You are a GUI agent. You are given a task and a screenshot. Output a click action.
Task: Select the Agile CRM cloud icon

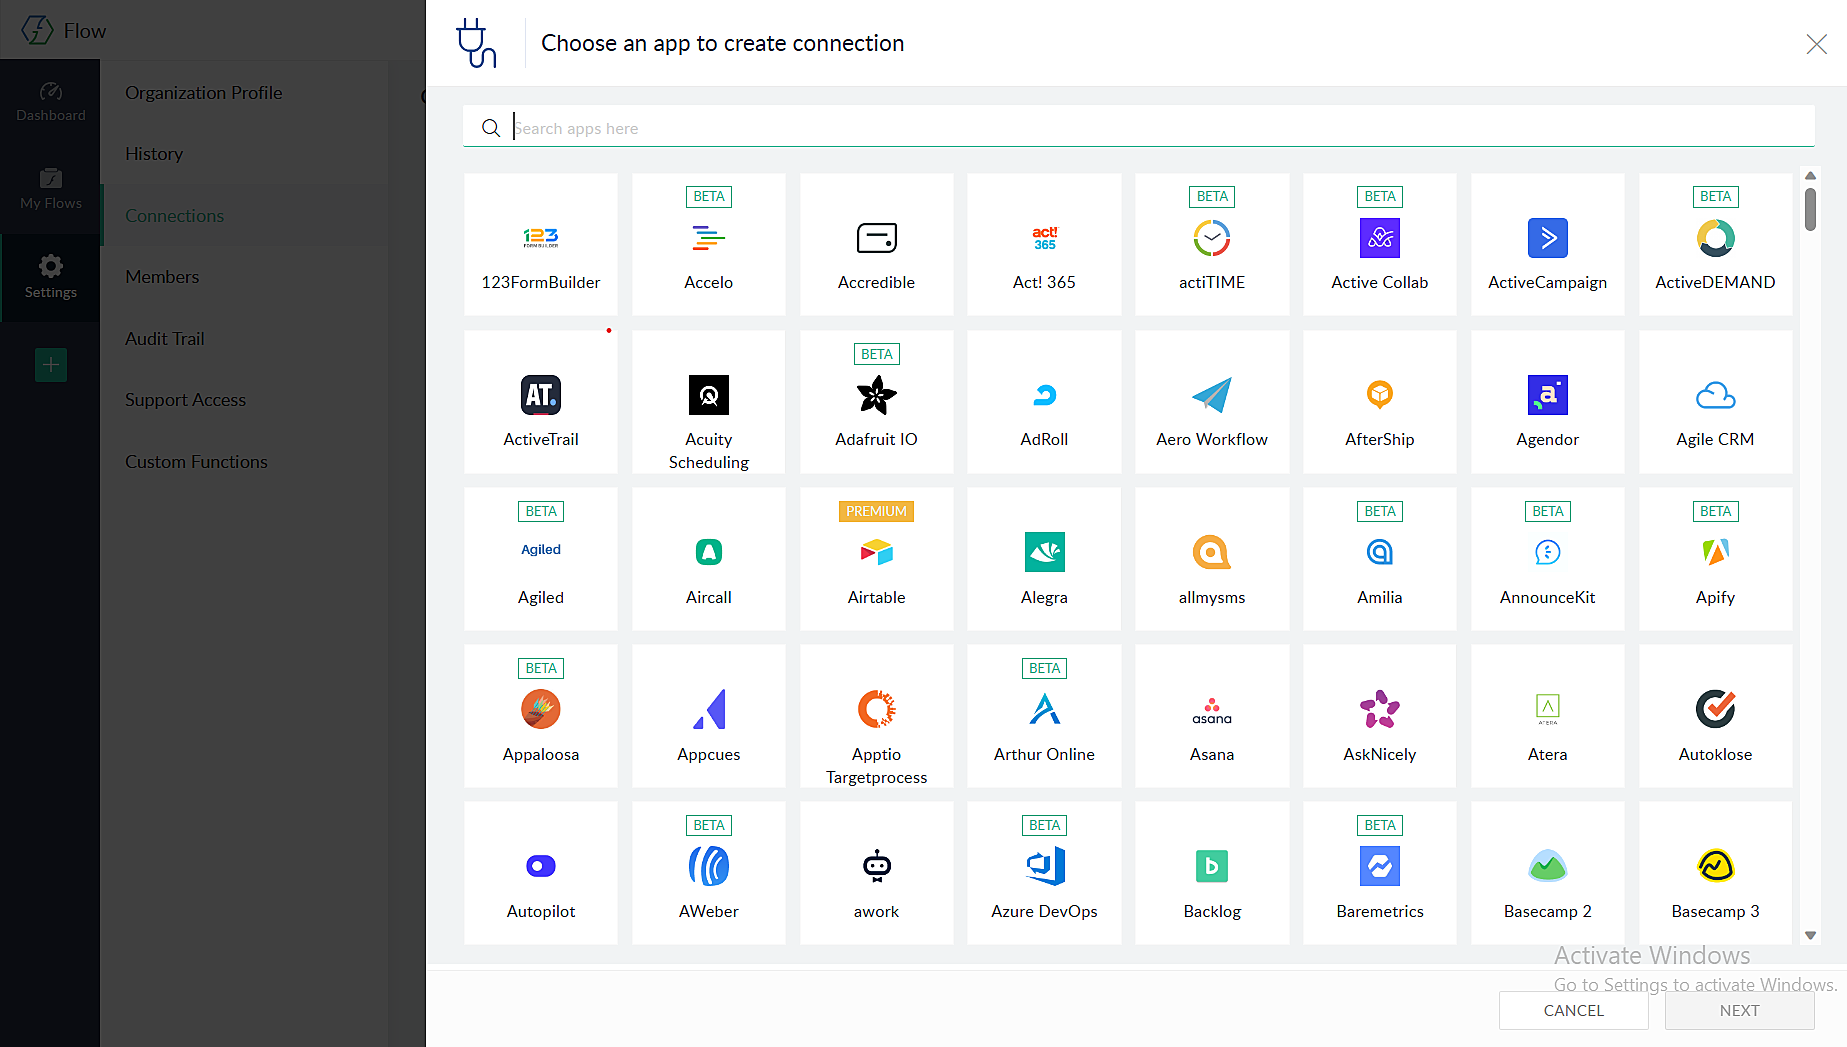1716,395
